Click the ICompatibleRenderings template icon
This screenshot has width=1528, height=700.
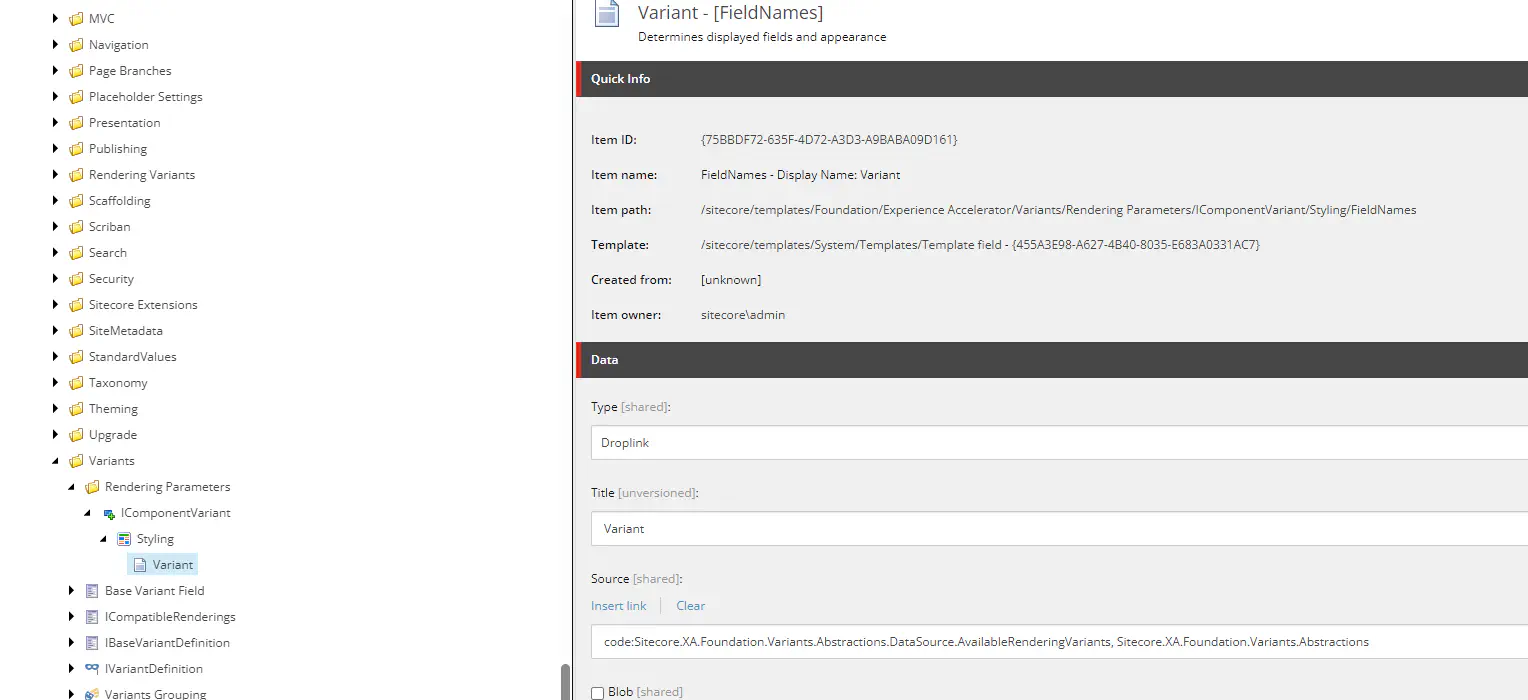point(92,617)
